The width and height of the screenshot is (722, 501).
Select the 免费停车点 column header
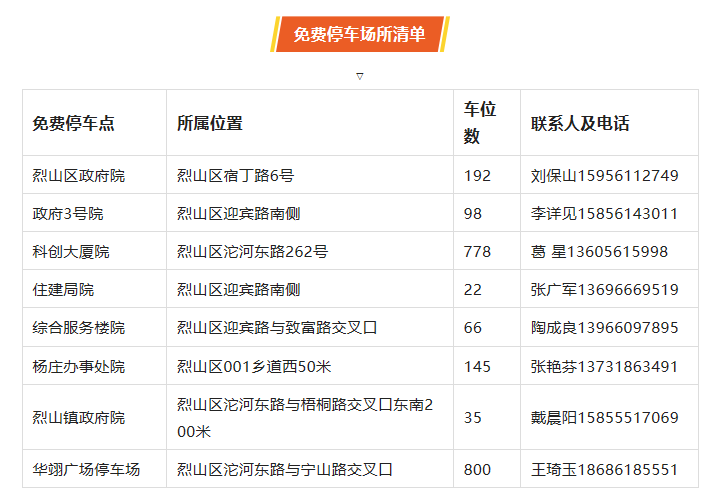point(74,123)
